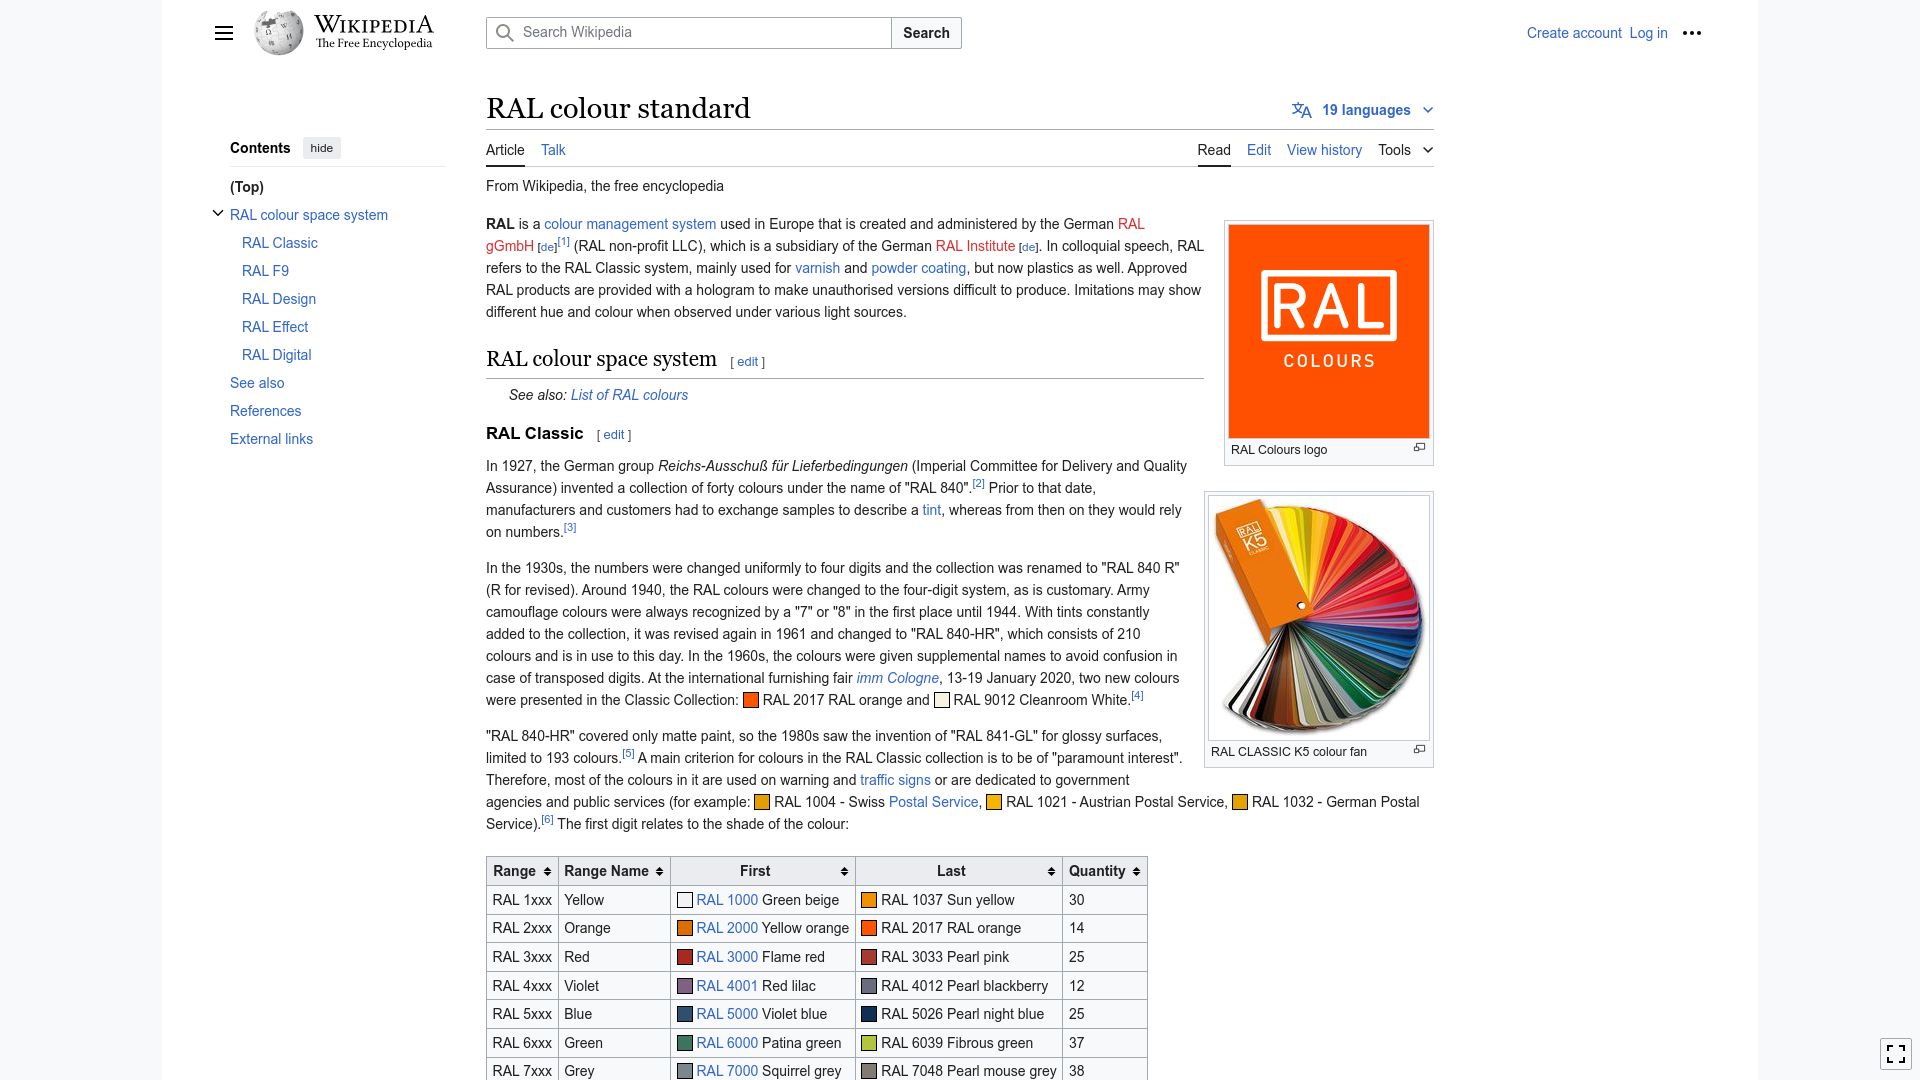The image size is (1920, 1080).
Task: Open the colour management system link
Action: pyautogui.click(x=630, y=224)
